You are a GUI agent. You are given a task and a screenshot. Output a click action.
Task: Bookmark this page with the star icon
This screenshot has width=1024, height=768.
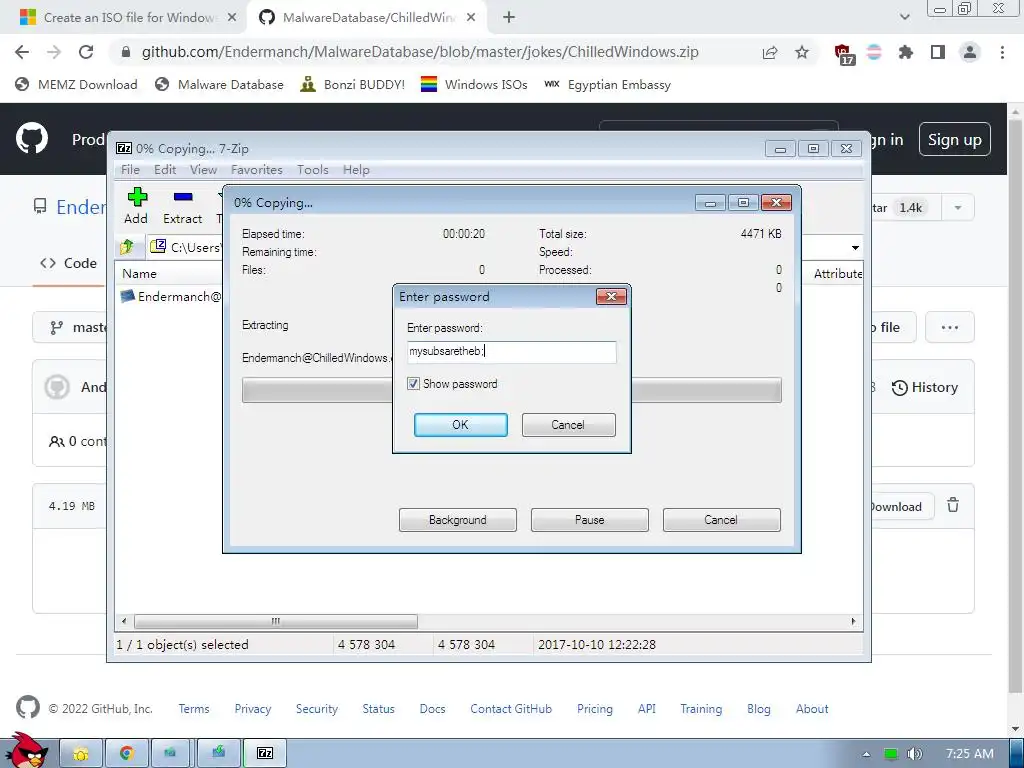[802, 52]
